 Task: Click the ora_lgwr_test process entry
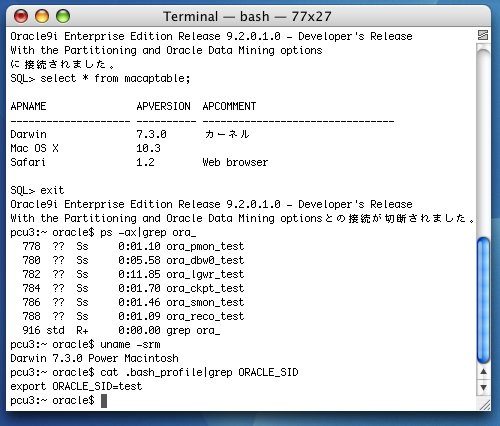click(205, 274)
